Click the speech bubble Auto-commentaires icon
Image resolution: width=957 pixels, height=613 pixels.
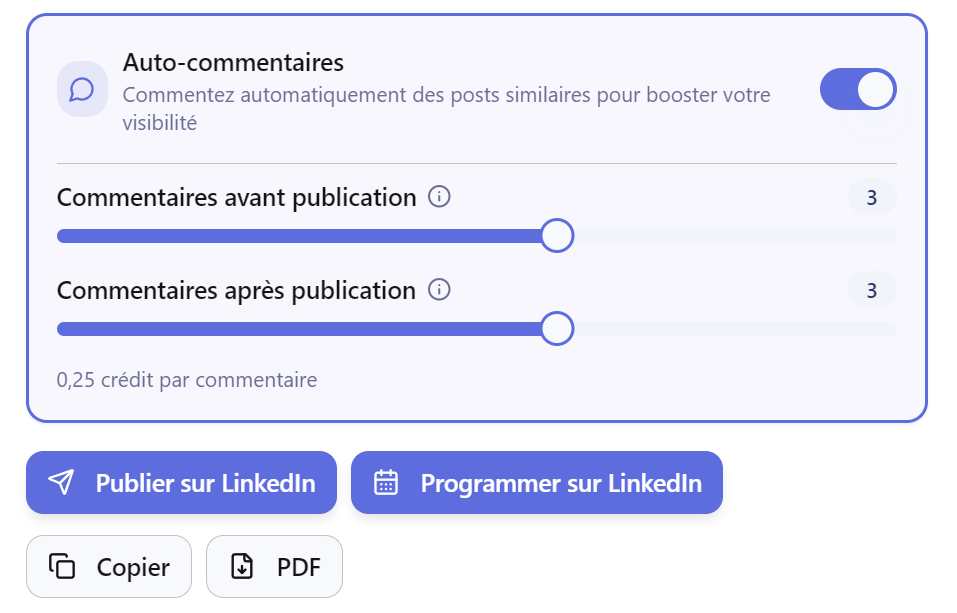point(82,90)
